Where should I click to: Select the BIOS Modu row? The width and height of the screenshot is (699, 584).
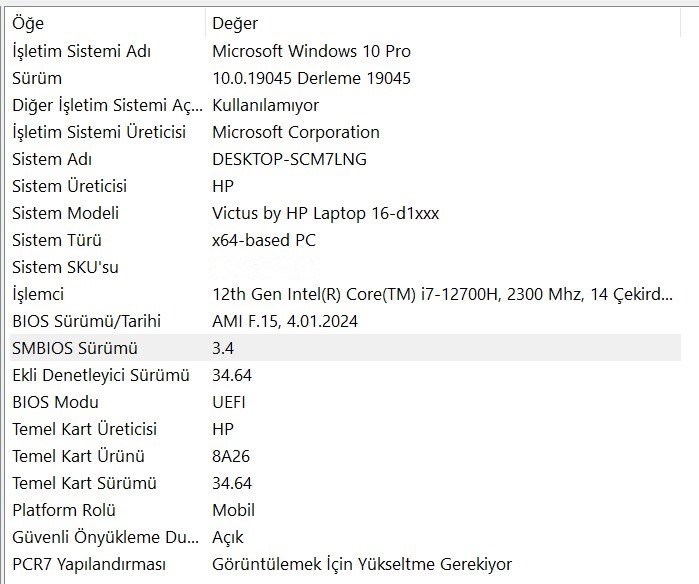pyautogui.click(x=55, y=402)
